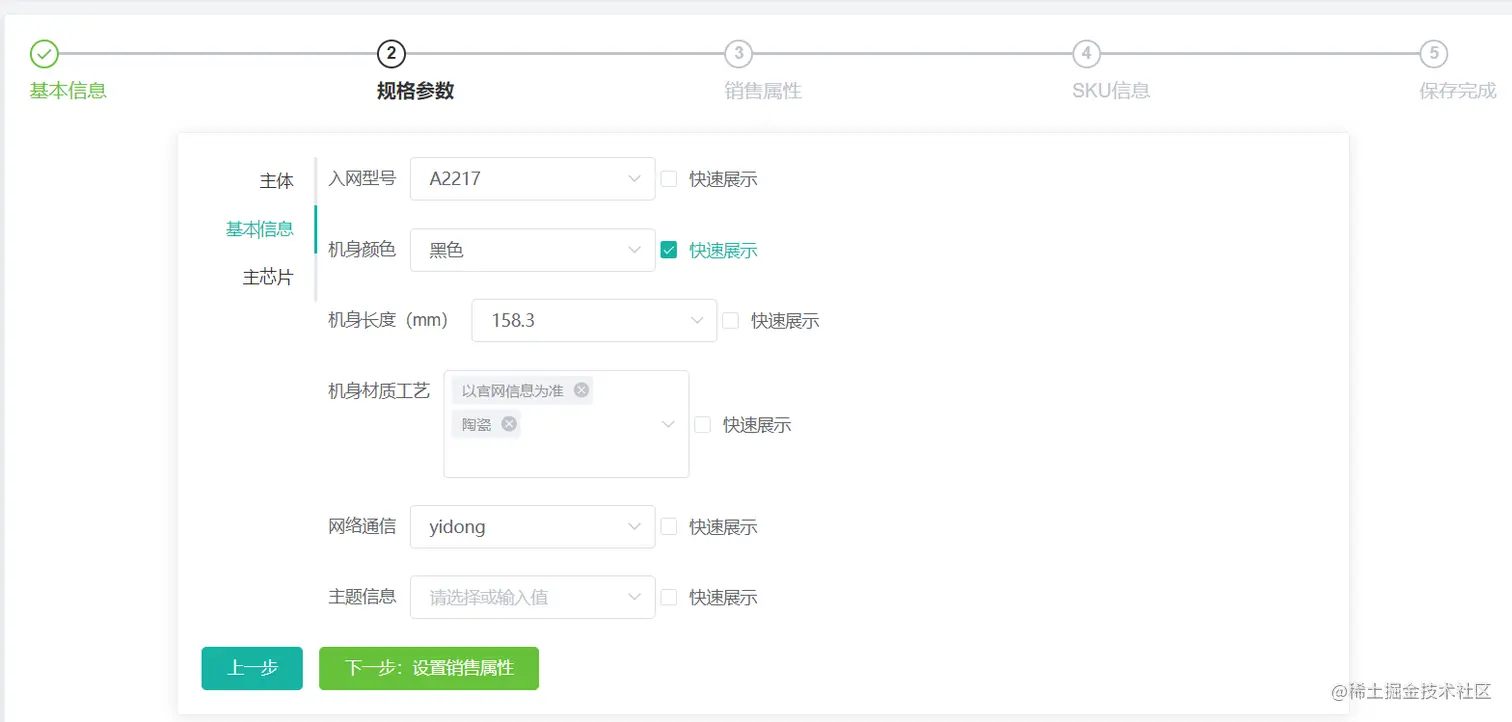Click the 规格参数 step label
Screen dimensions: 1512x722
pos(416,91)
